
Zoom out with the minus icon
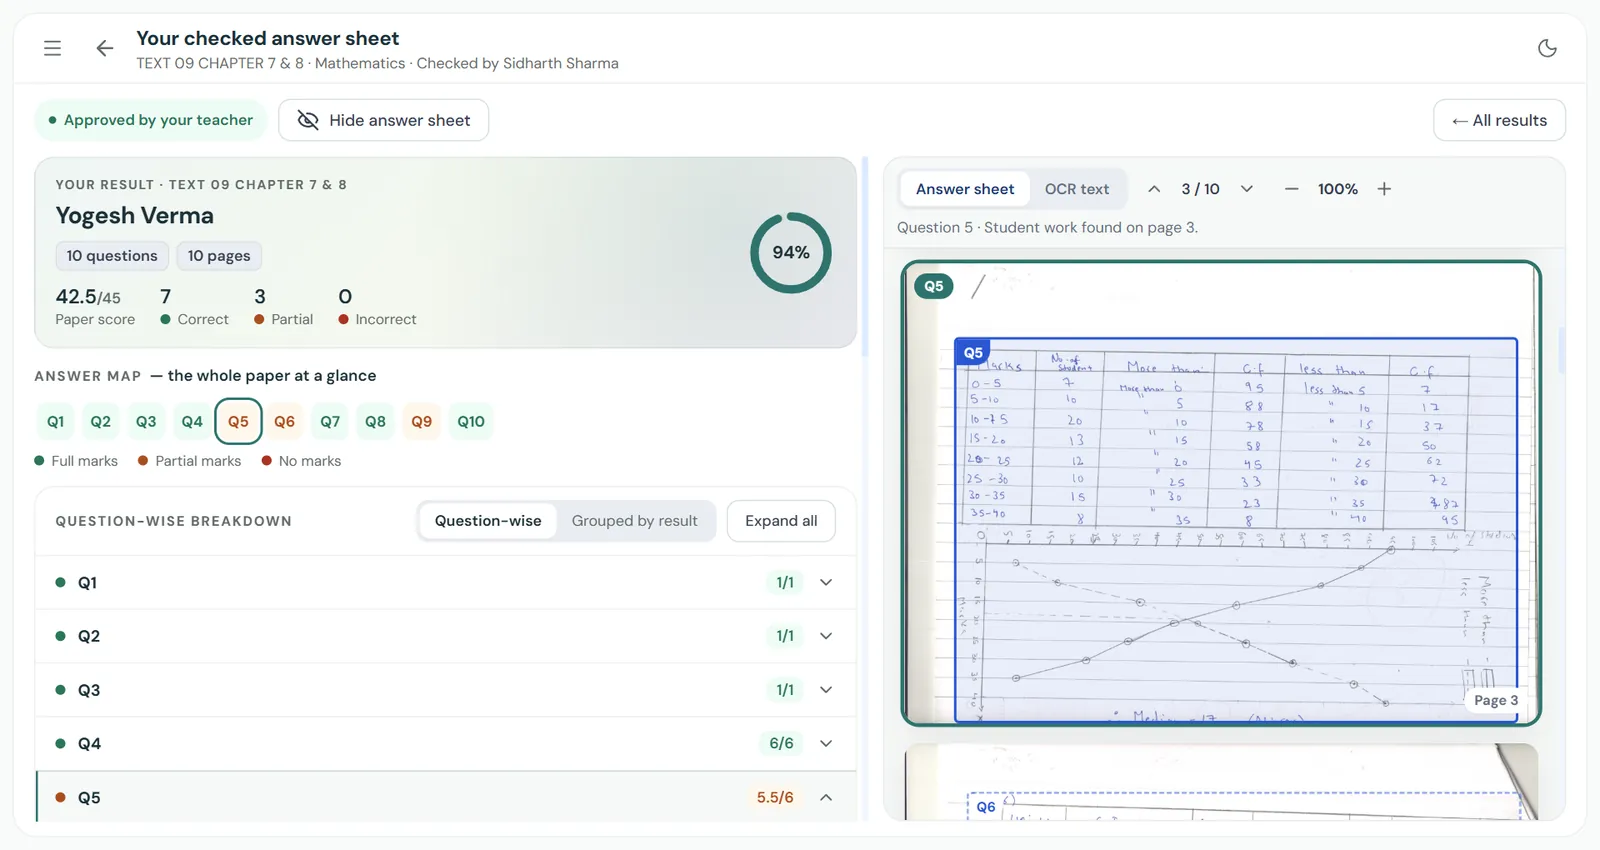coord(1292,189)
